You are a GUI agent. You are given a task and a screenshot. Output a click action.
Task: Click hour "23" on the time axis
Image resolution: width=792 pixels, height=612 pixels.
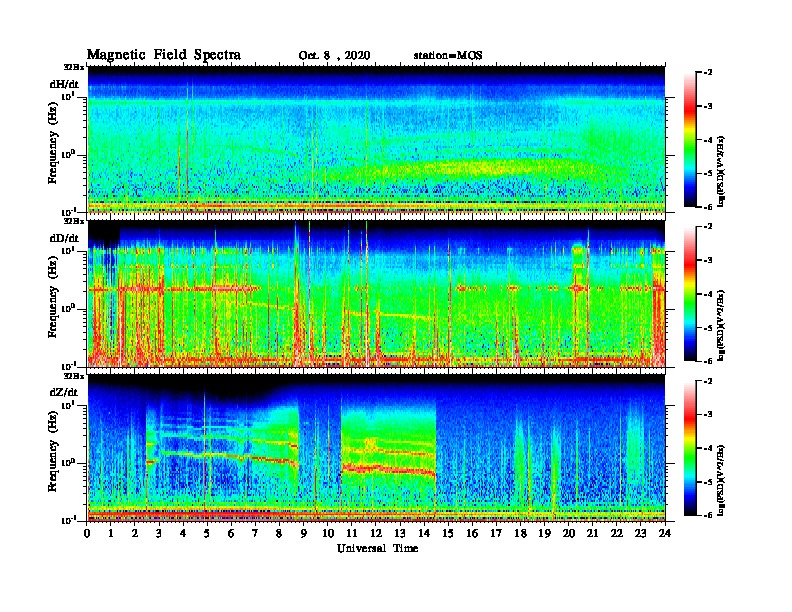point(641,533)
